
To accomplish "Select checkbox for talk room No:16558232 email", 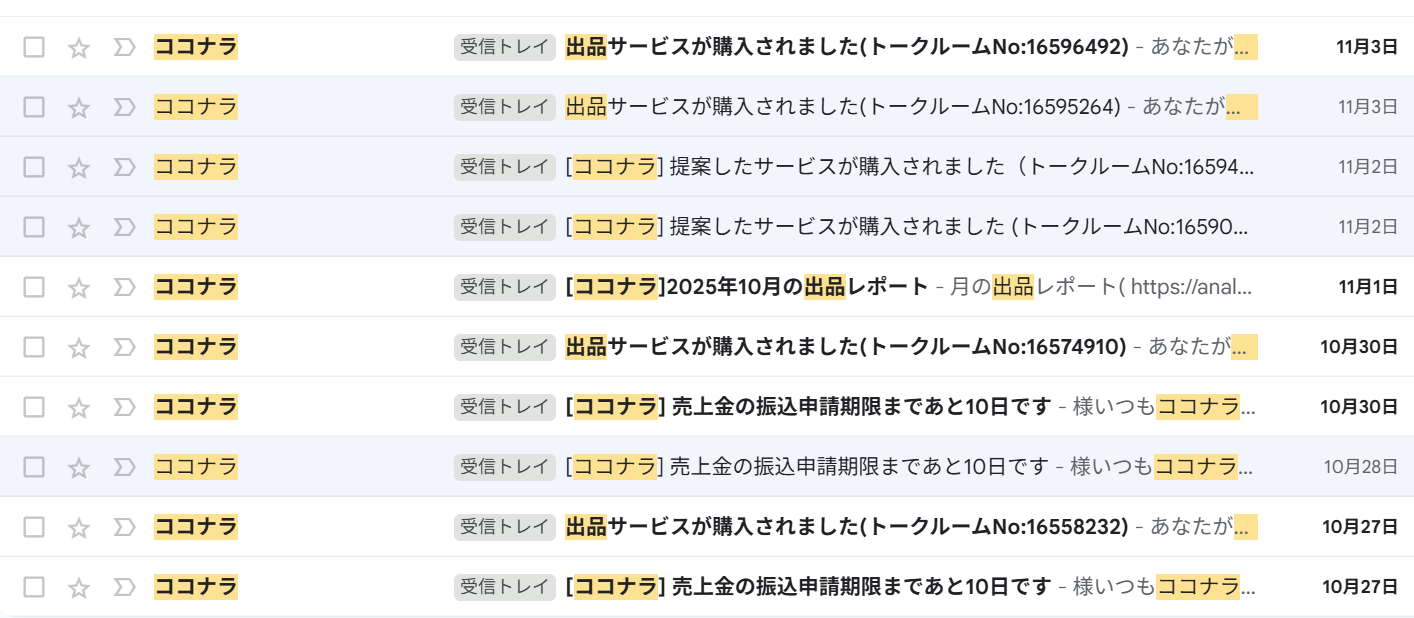I will pyautogui.click(x=34, y=527).
